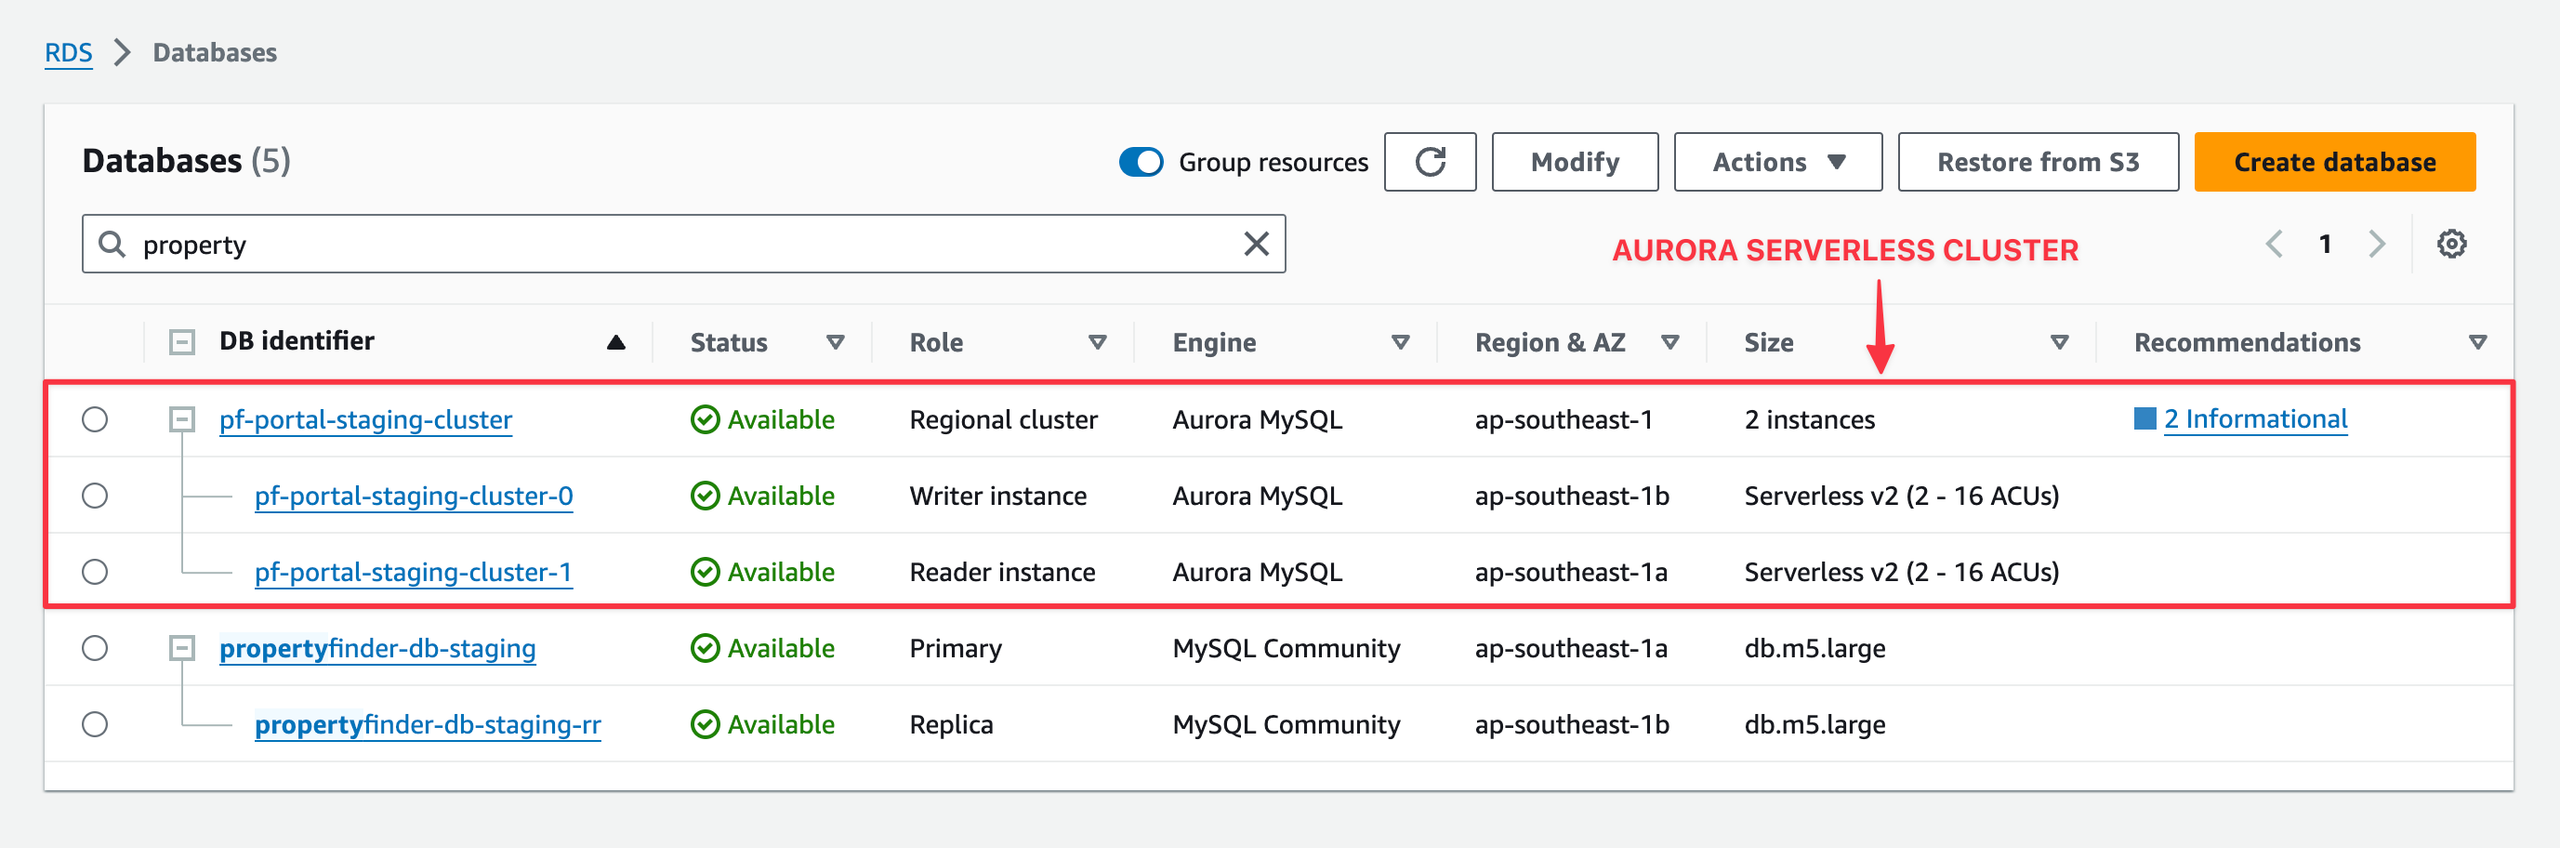Open pf-portal-staging-cluster link
This screenshot has height=848, width=2560.
365,420
